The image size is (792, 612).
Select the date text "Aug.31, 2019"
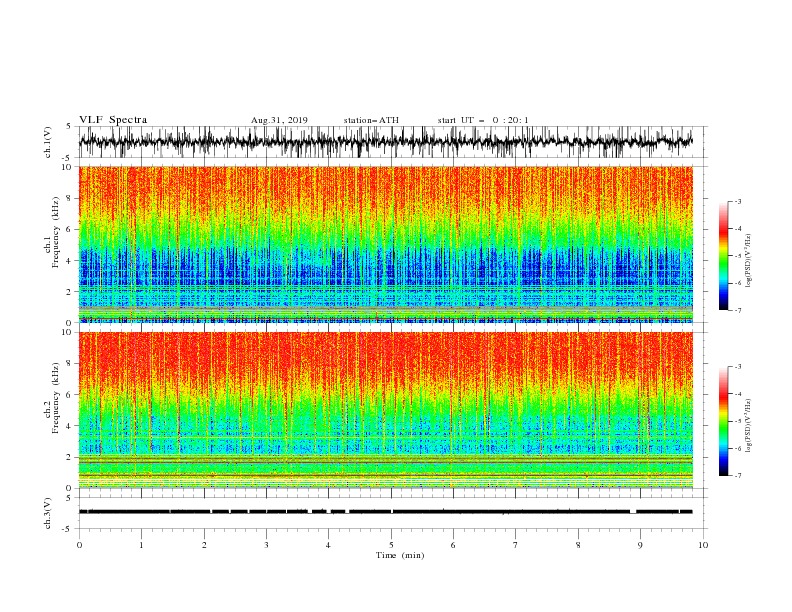[x=279, y=120]
